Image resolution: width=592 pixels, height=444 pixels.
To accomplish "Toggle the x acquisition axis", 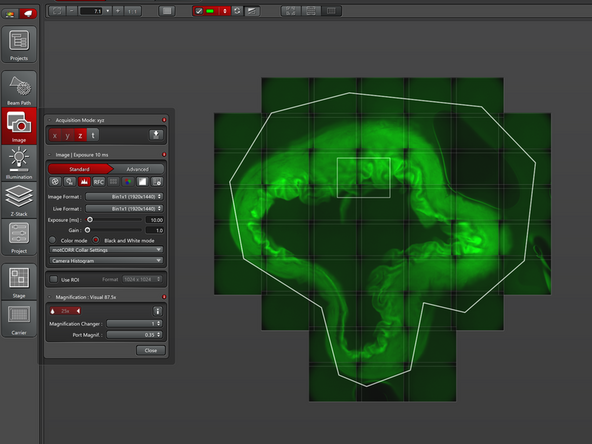I will 55,136.
